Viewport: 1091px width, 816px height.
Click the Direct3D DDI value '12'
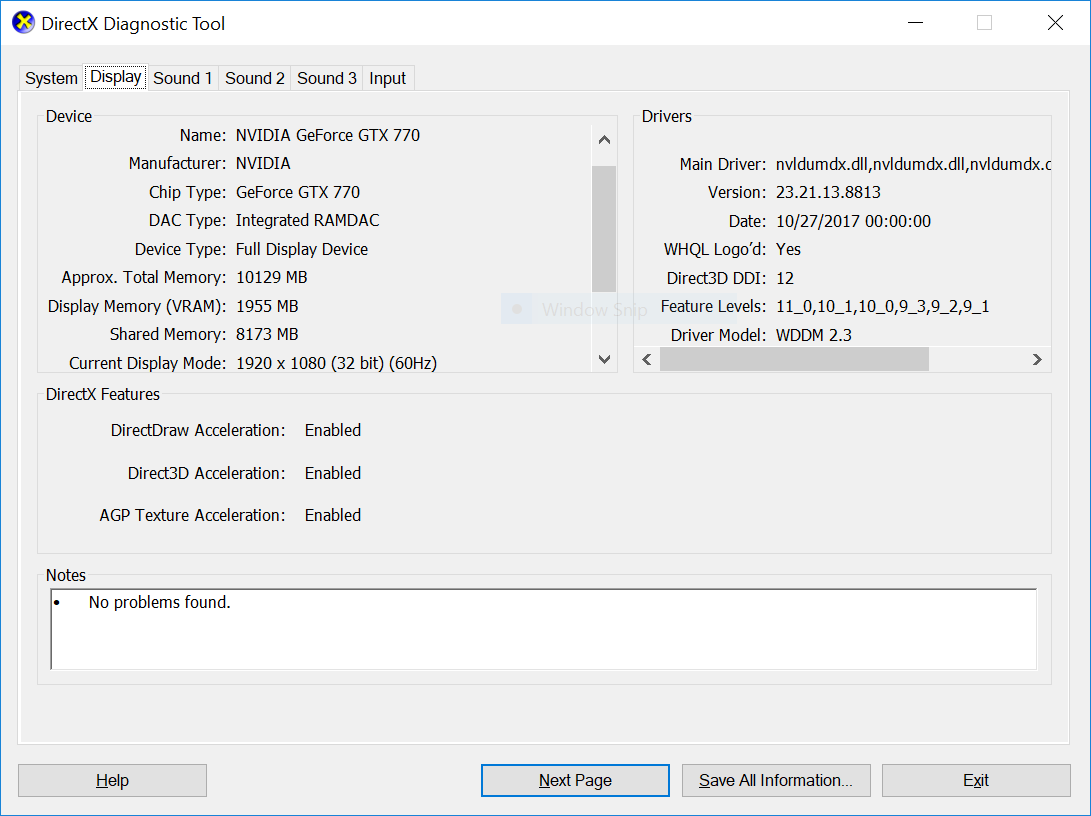785,278
